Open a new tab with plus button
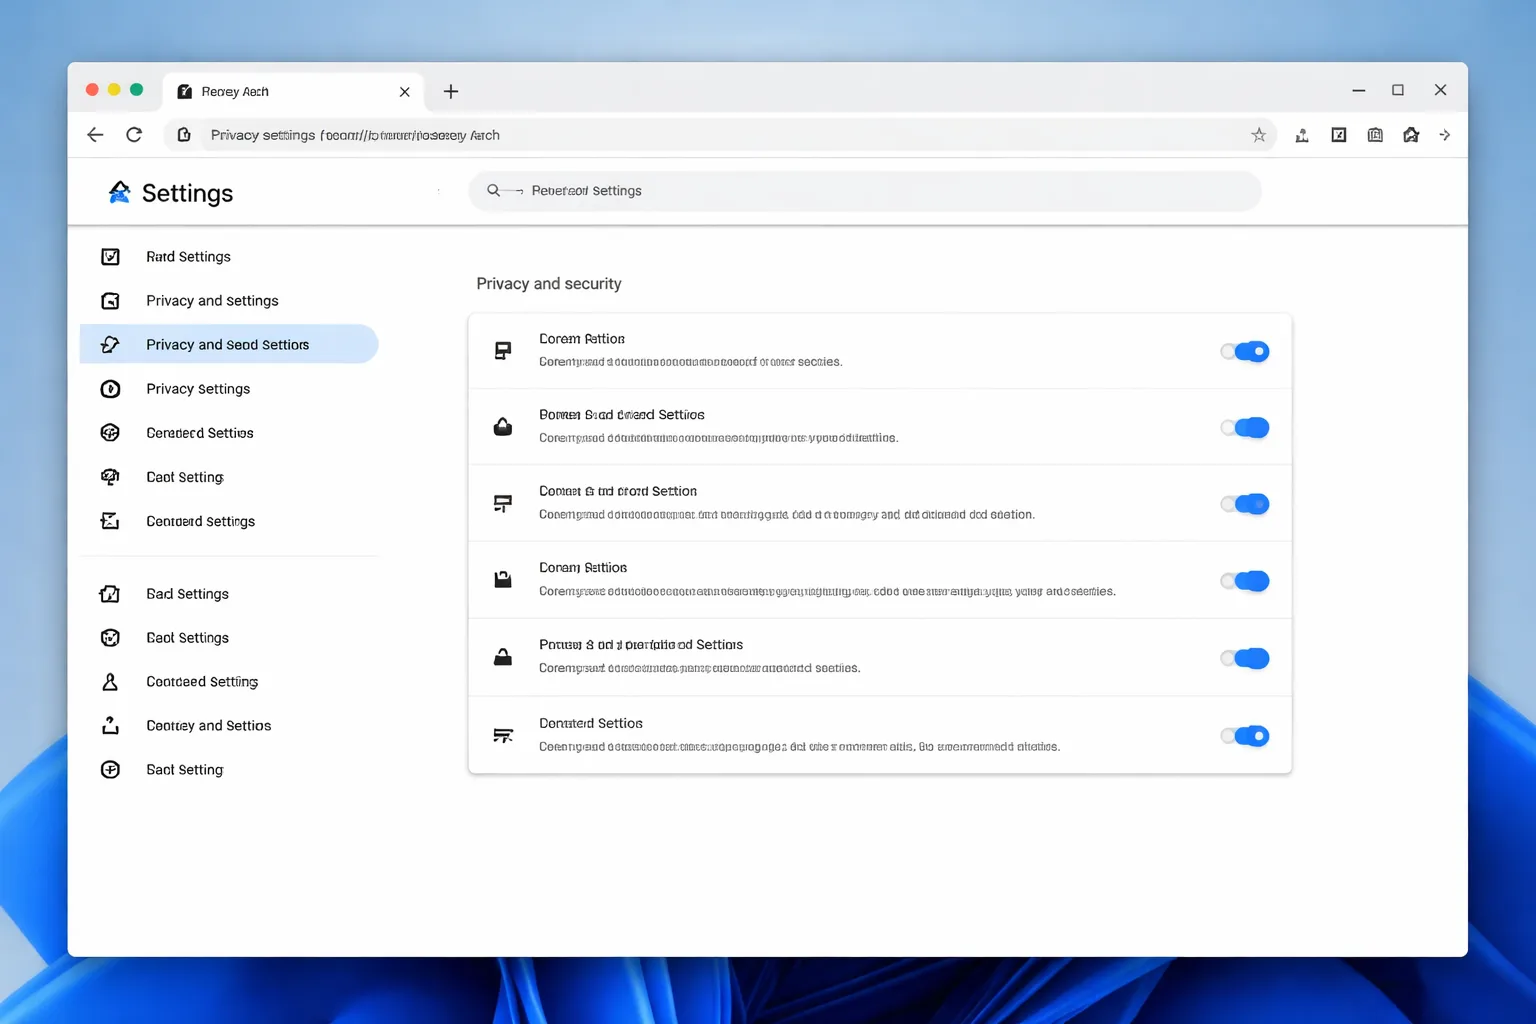 pyautogui.click(x=451, y=92)
